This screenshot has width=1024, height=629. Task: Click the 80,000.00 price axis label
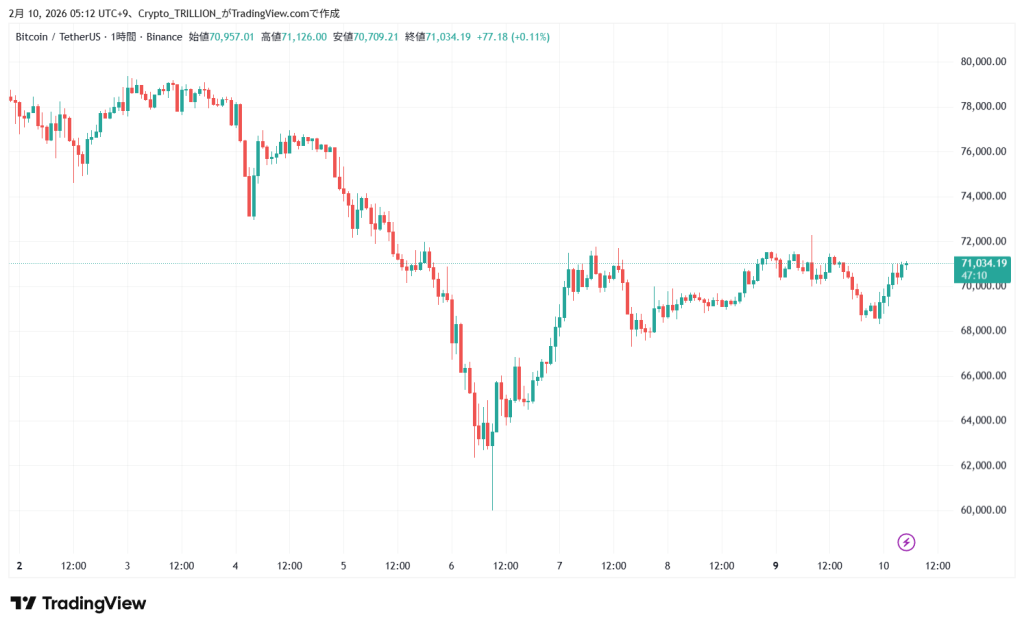(x=981, y=61)
